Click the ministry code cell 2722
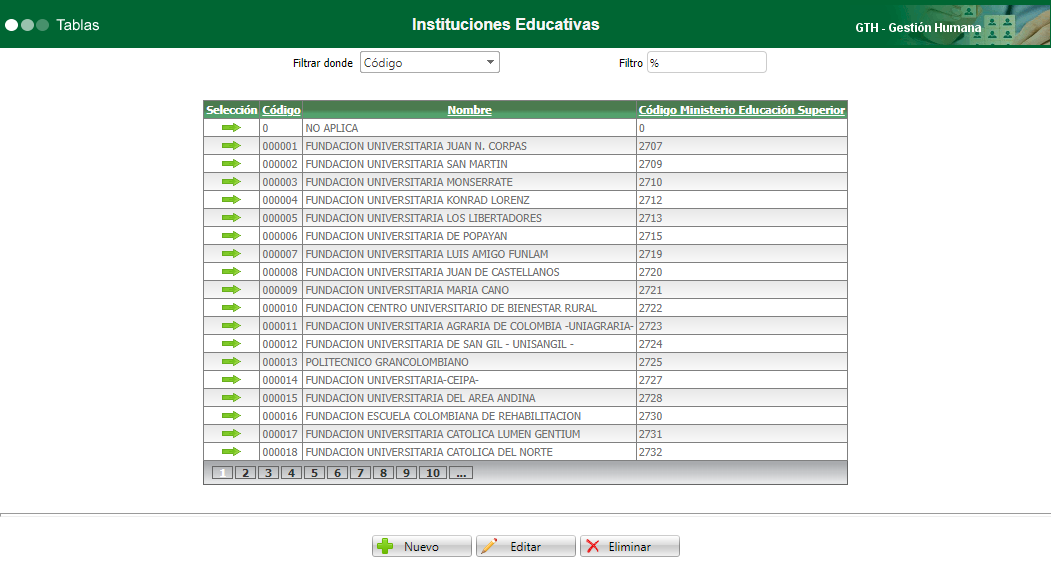Image resolution: width=1051 pixels, height=565 pixels. (741, 308)
